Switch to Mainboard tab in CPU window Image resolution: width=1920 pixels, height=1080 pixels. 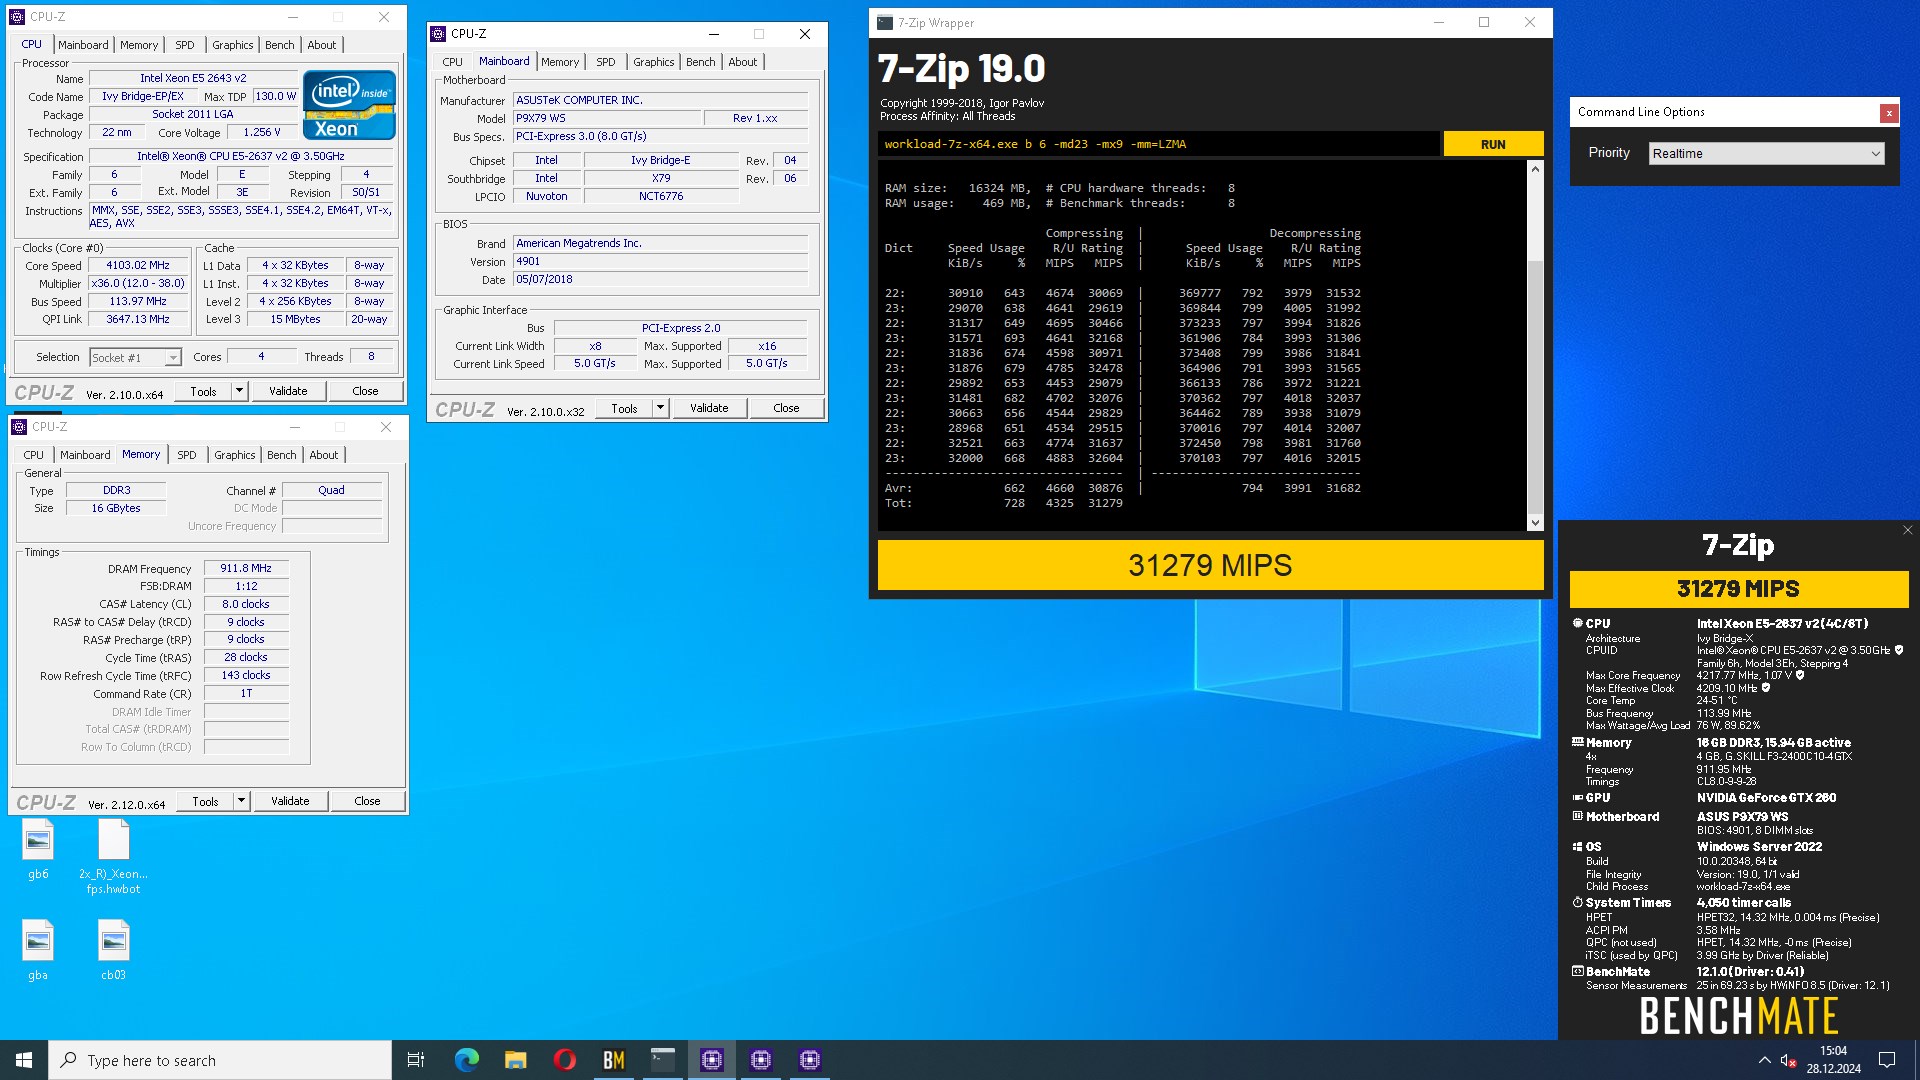click(83, 45)
